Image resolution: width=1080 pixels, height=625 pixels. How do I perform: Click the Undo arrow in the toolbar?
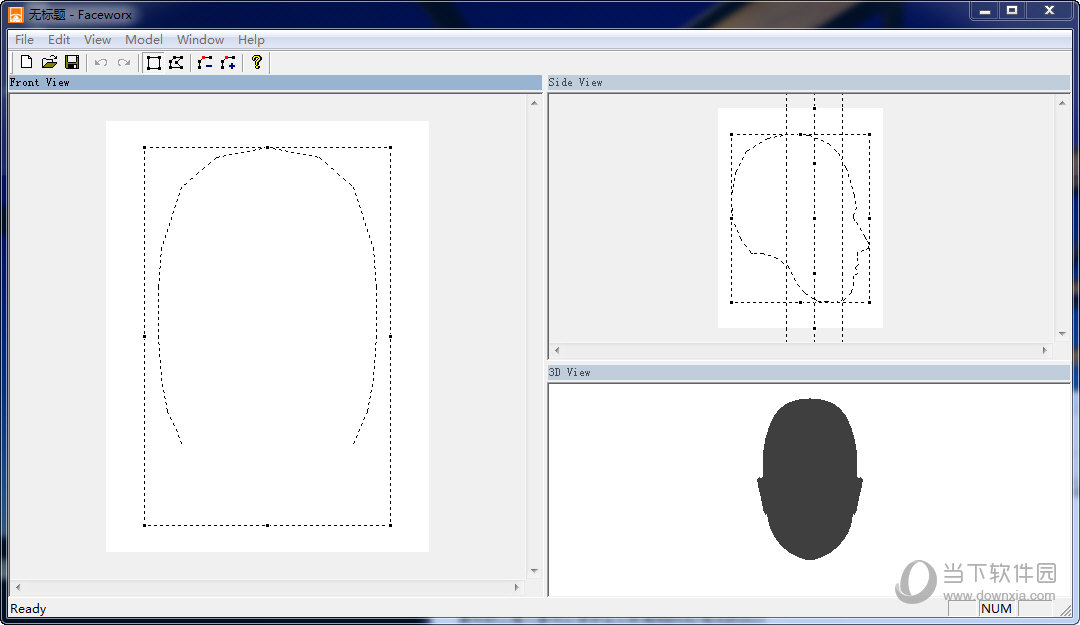tap(101, 63)
